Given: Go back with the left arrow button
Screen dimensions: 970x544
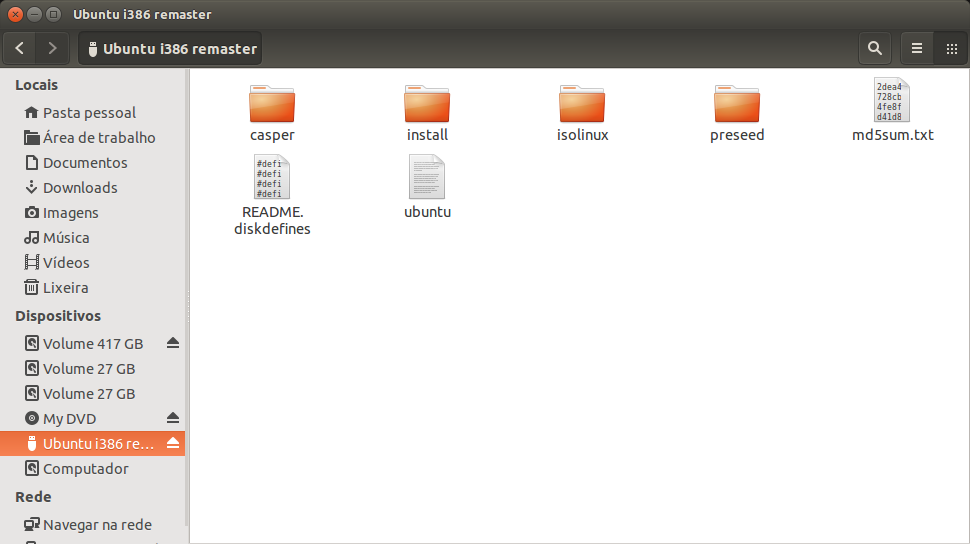Looking at the screenshot, I should pyautogui.click(x=20, y=48).
